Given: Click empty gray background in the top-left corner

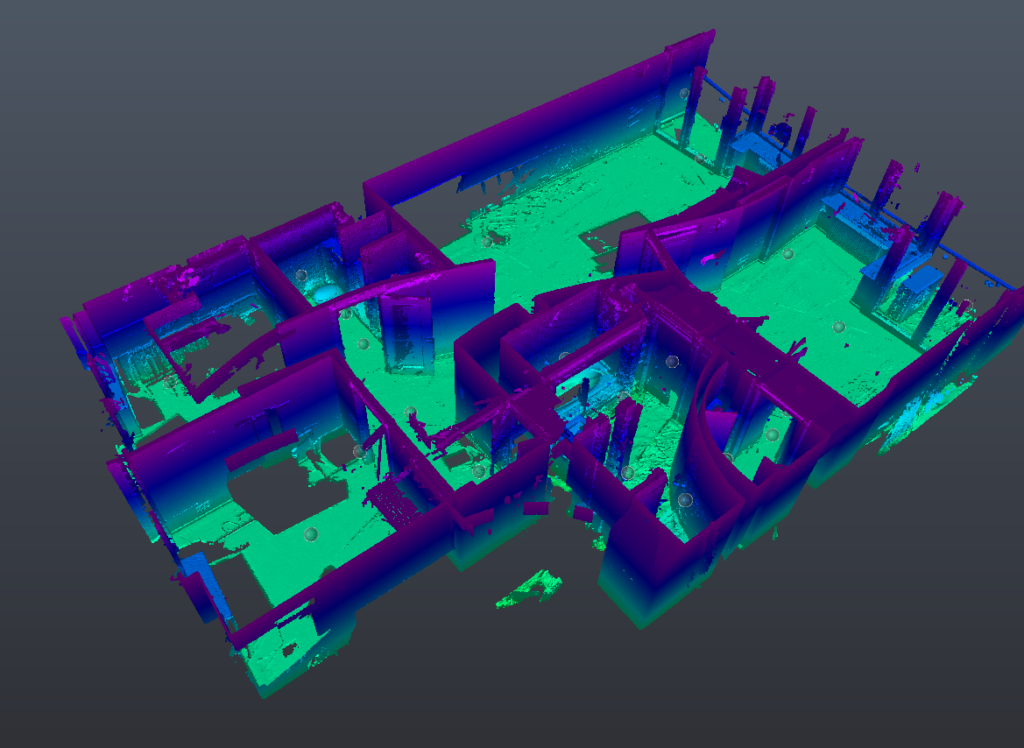Looking at the screenshot, I should pos(60,50).
